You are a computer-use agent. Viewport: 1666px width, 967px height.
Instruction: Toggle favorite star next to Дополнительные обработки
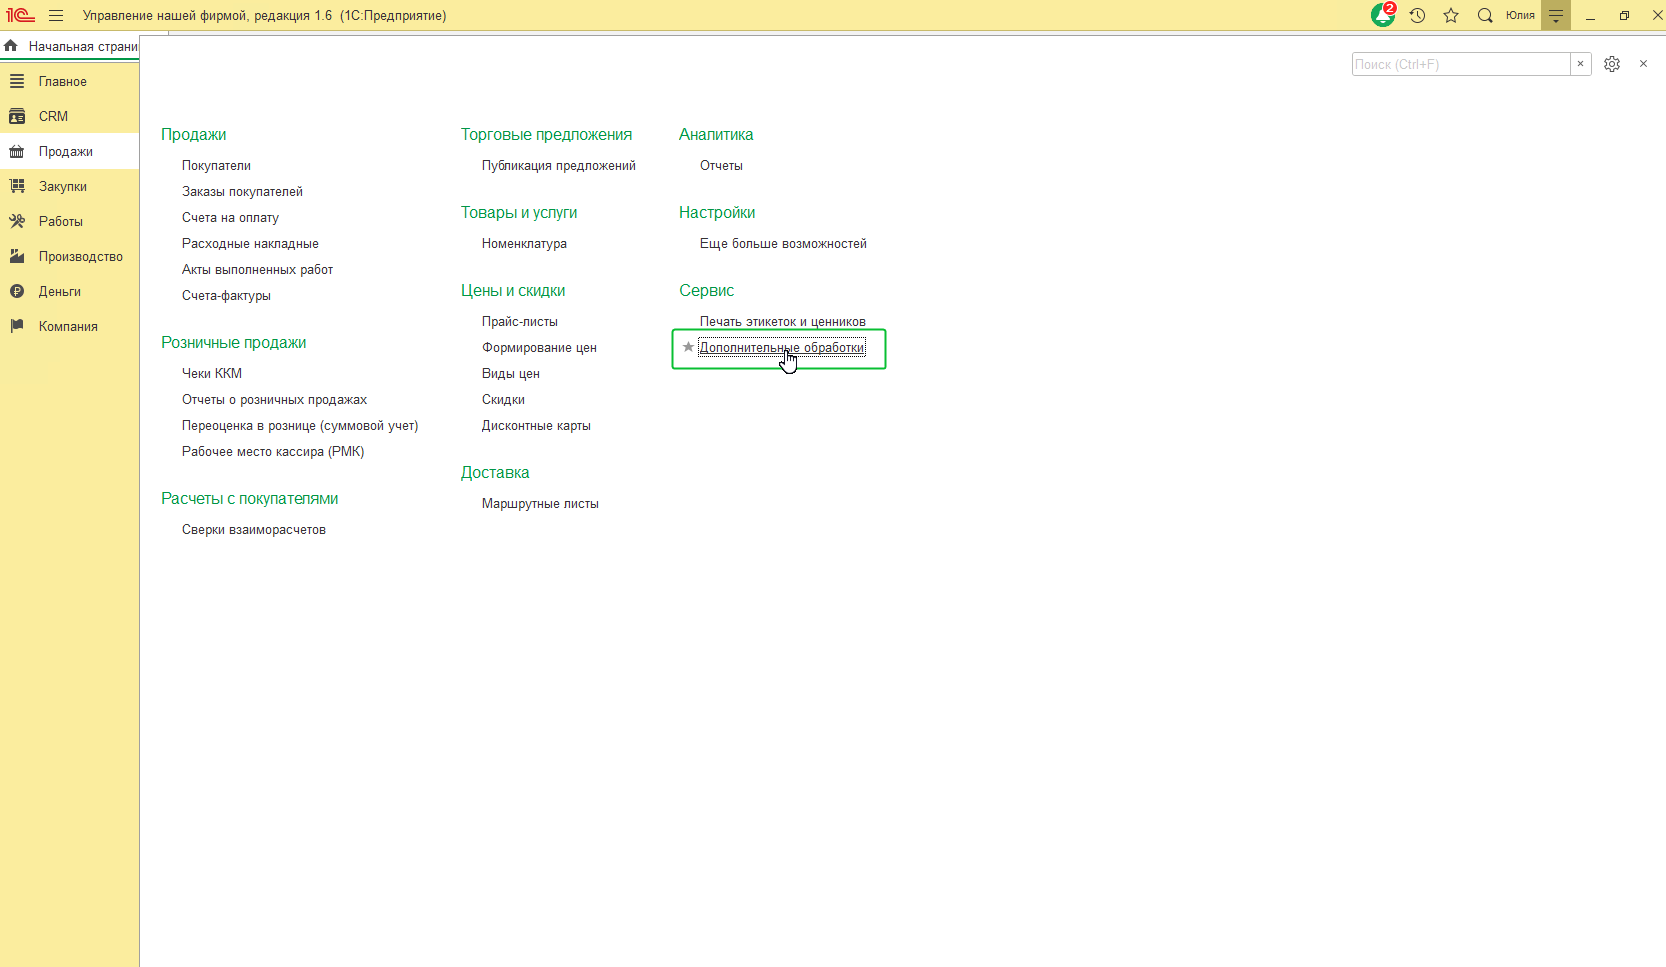pyautogui.click(x=688, y=347)
